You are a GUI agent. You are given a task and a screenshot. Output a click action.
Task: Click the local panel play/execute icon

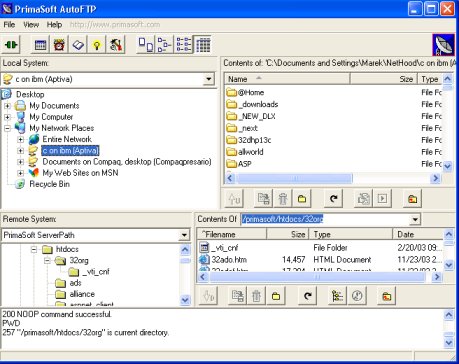[x=382, y=199]
